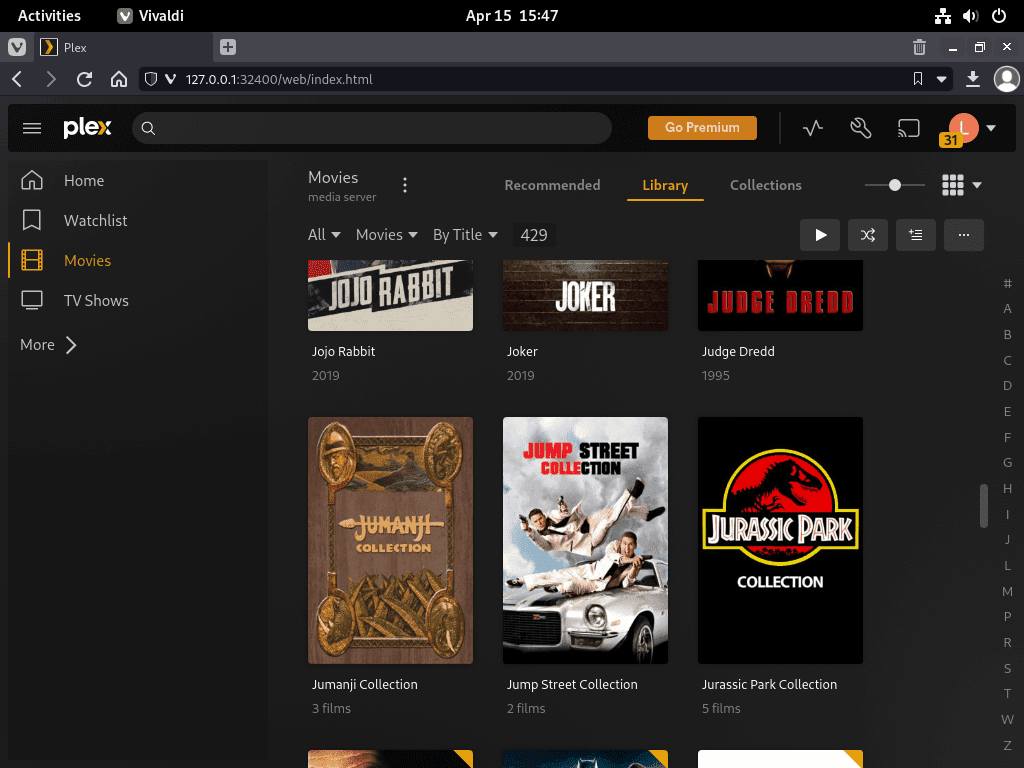1024x768 pixels.
Task: Open the Plex hamburger menu
Action: point(32,128)
